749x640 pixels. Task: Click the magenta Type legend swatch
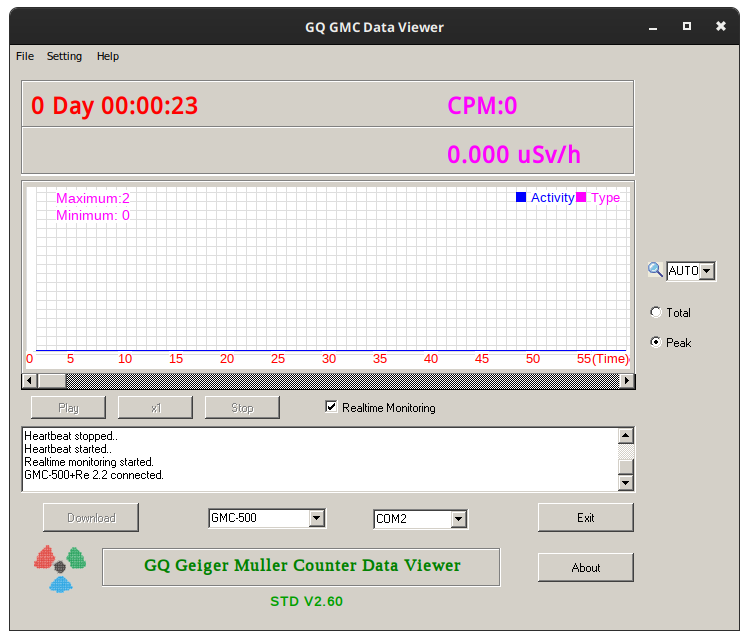581,197
